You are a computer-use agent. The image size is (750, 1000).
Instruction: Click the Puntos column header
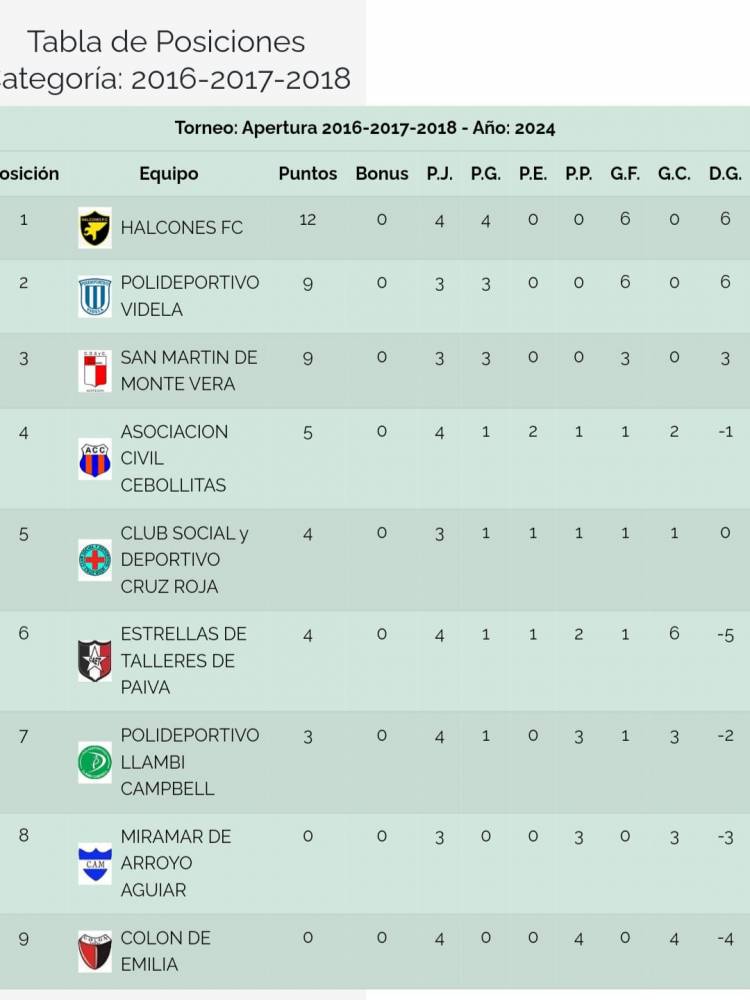coord(307,174)
